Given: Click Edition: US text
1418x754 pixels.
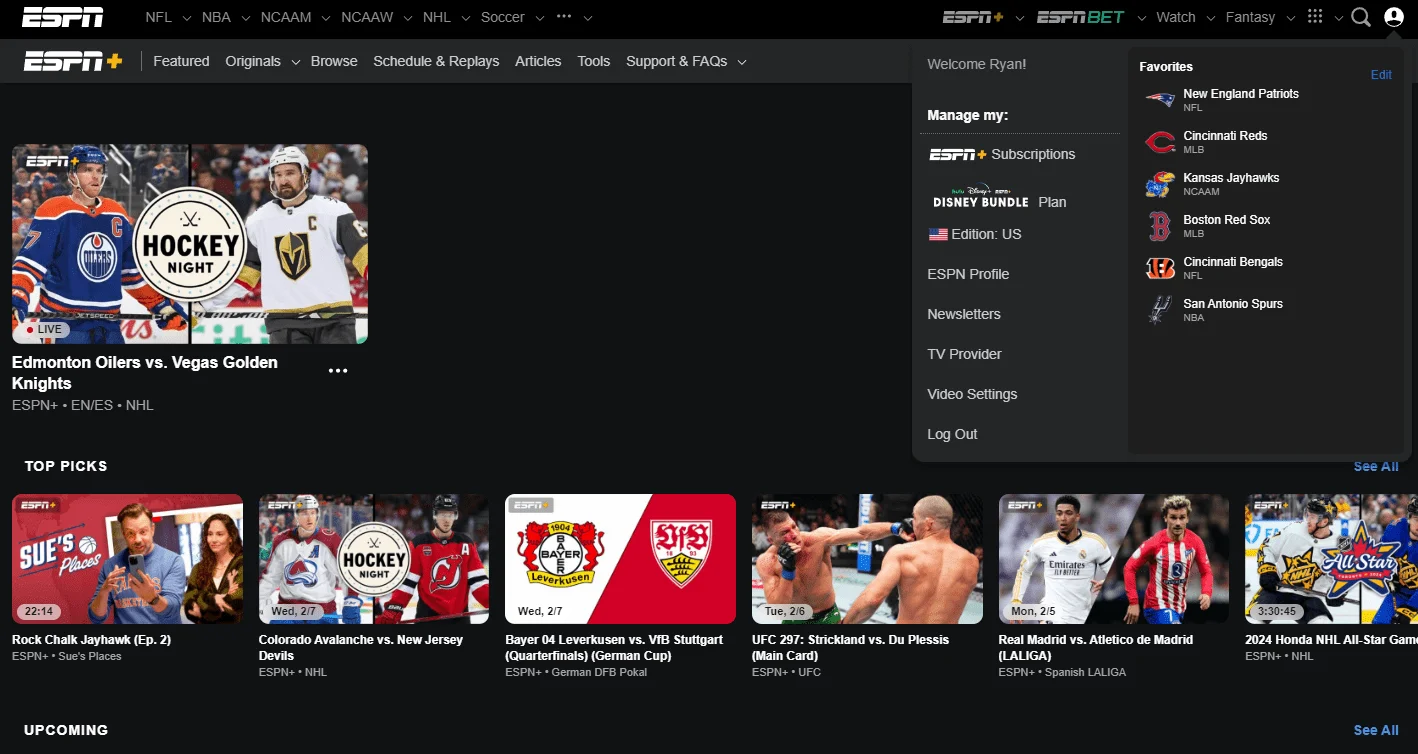Looking at the screenshot, I should 987,234.
